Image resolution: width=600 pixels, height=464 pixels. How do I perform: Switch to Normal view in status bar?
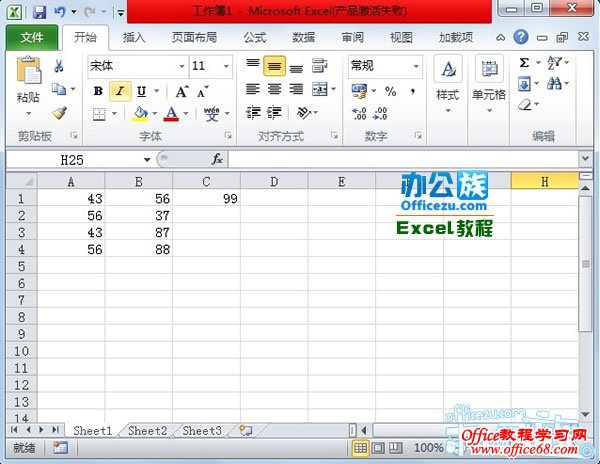pyautogui.click(x=360, y=448)
